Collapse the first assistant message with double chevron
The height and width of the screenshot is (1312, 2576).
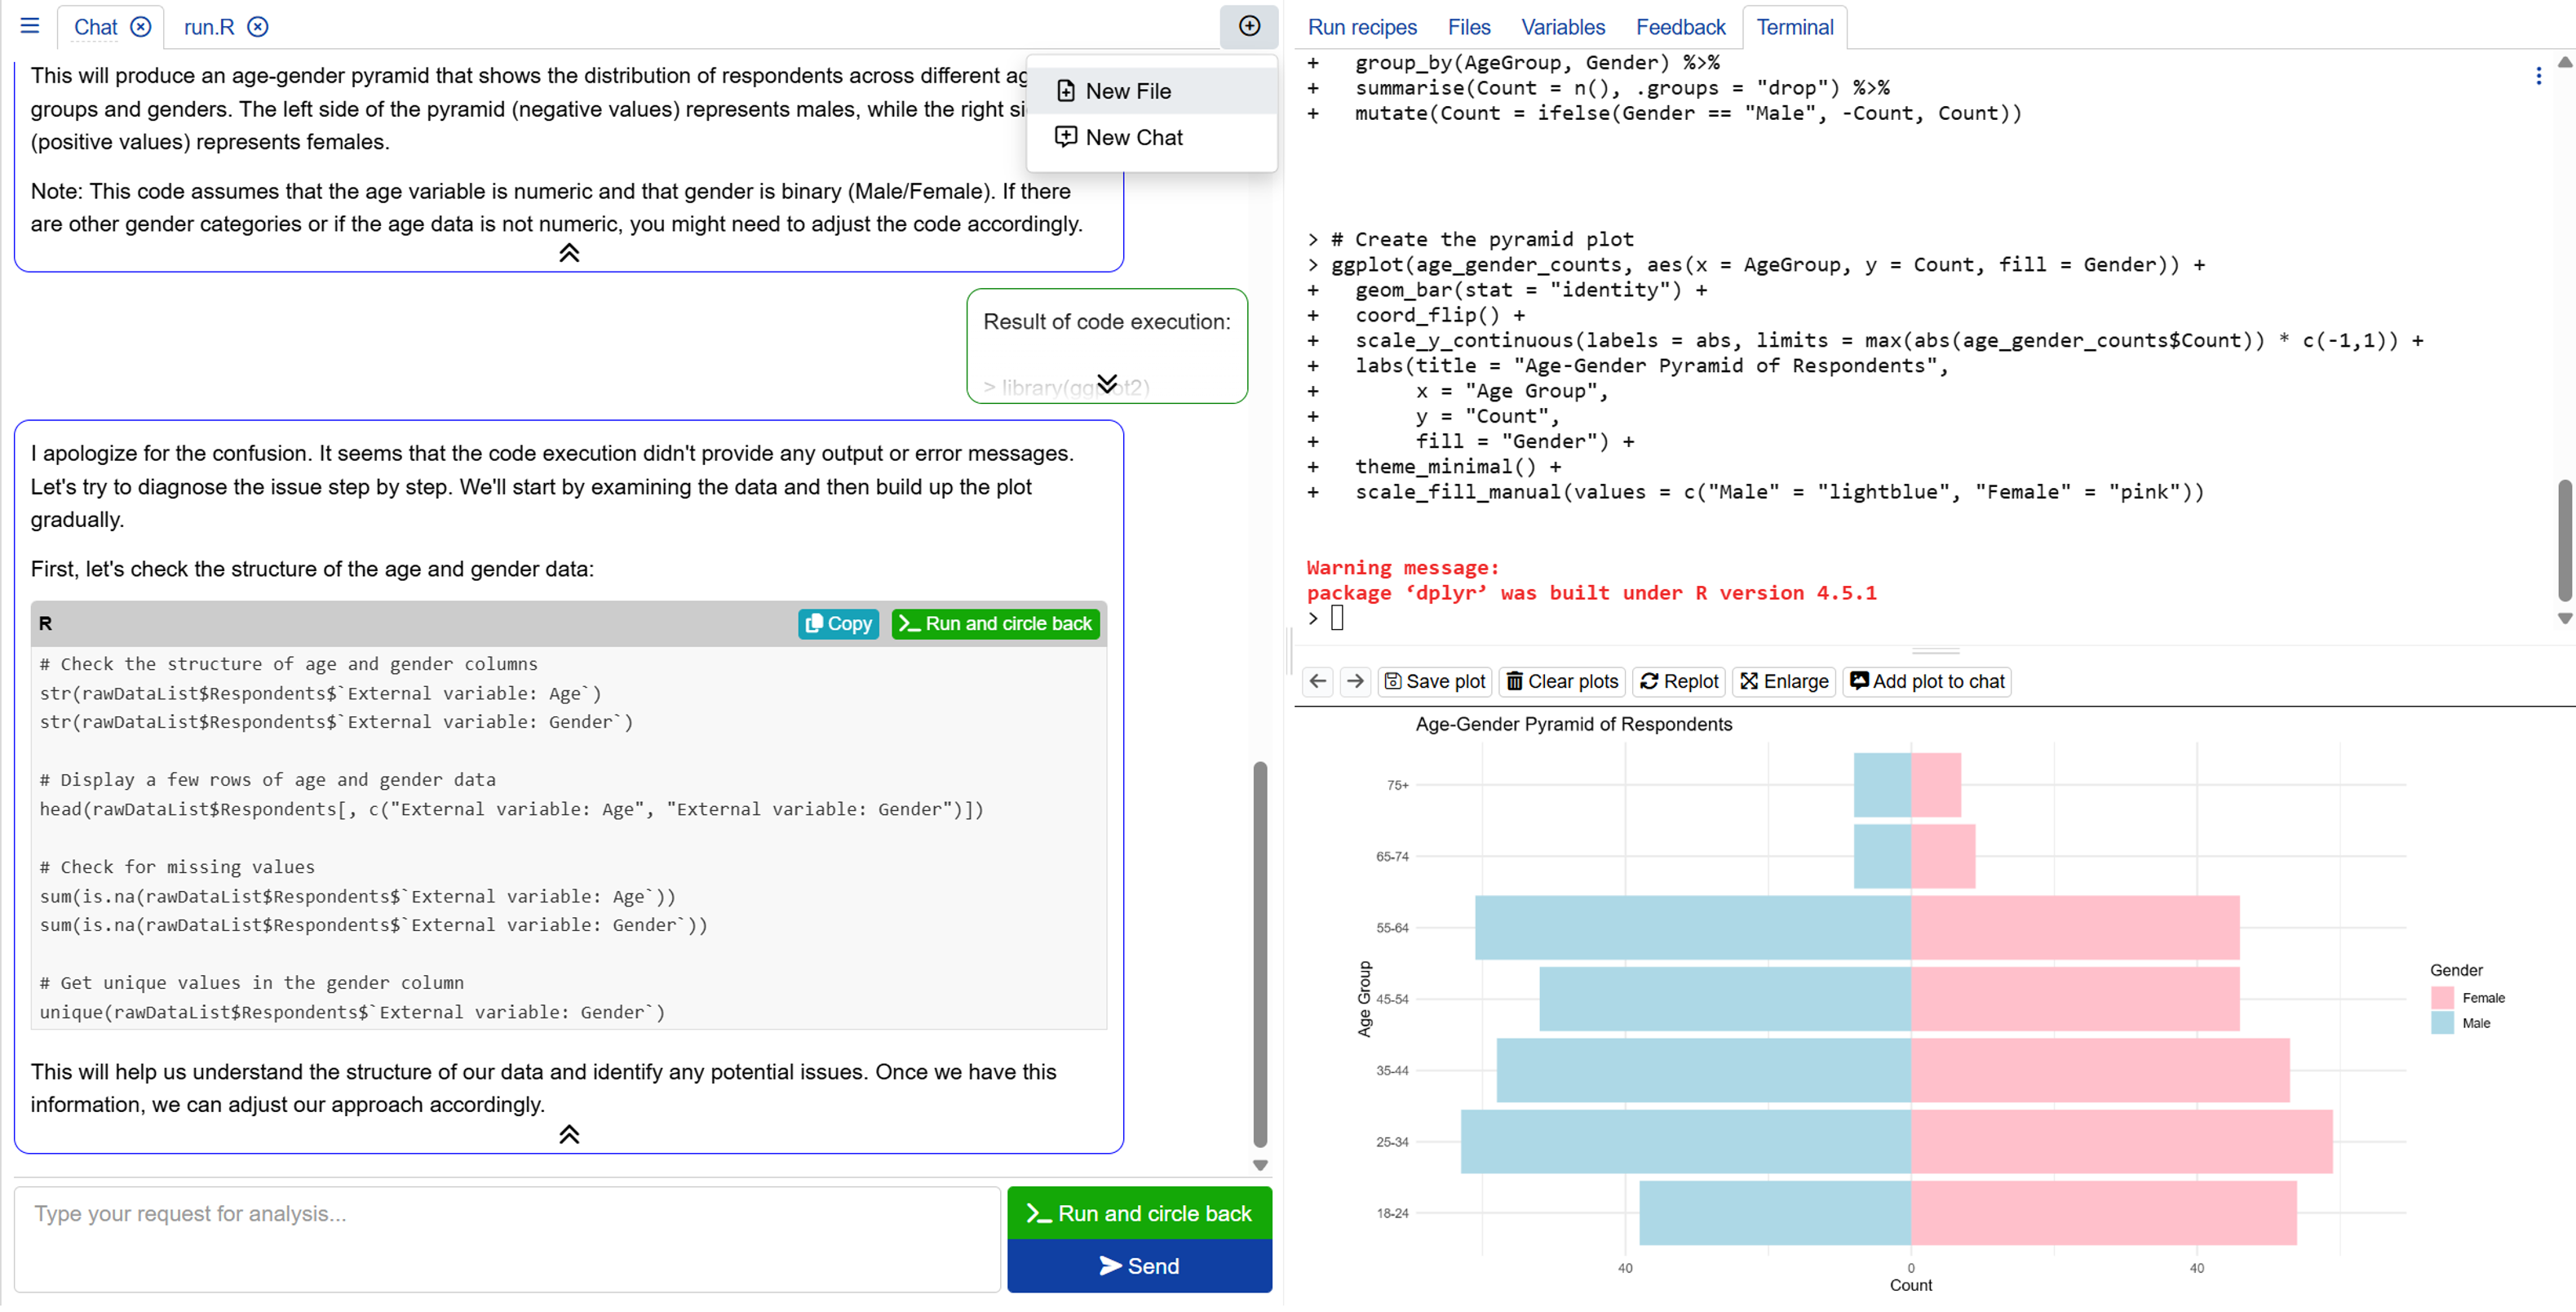(x=569, y=252)
